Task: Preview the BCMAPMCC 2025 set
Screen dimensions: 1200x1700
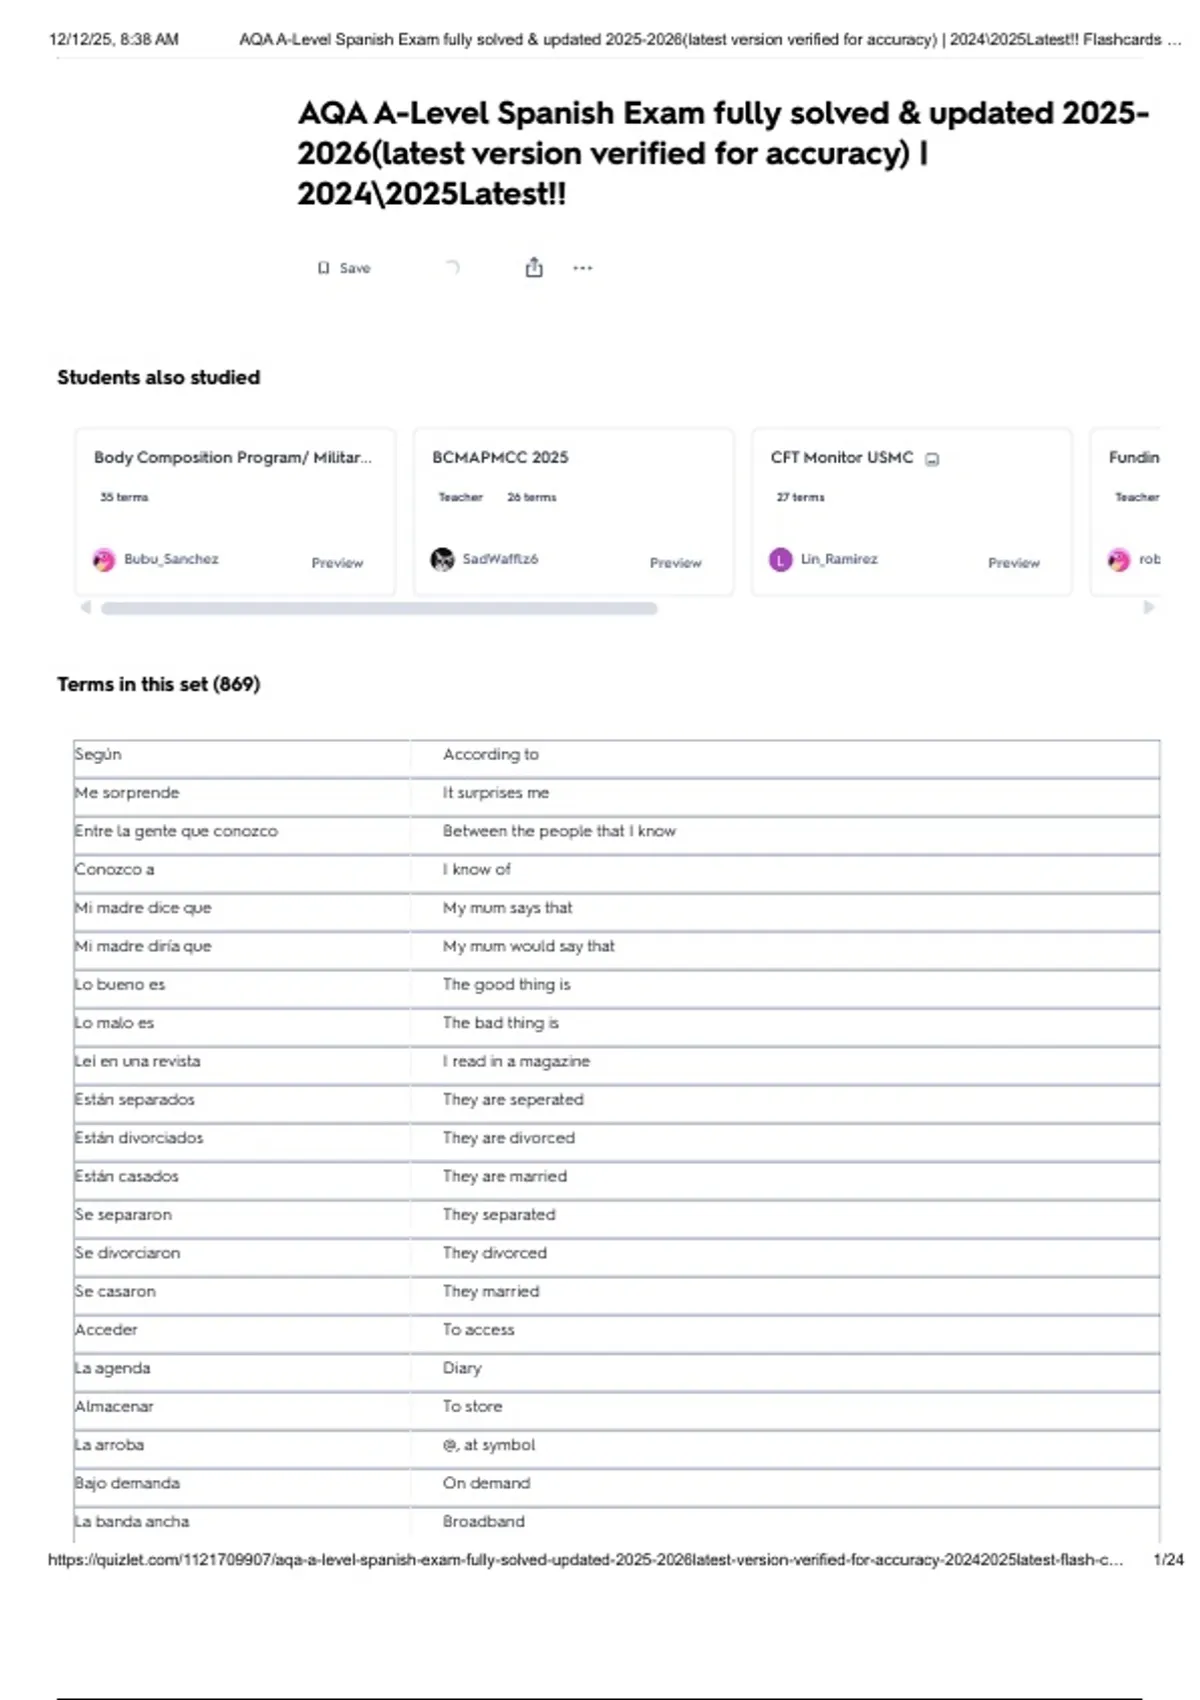Action: tap(675, 563)
